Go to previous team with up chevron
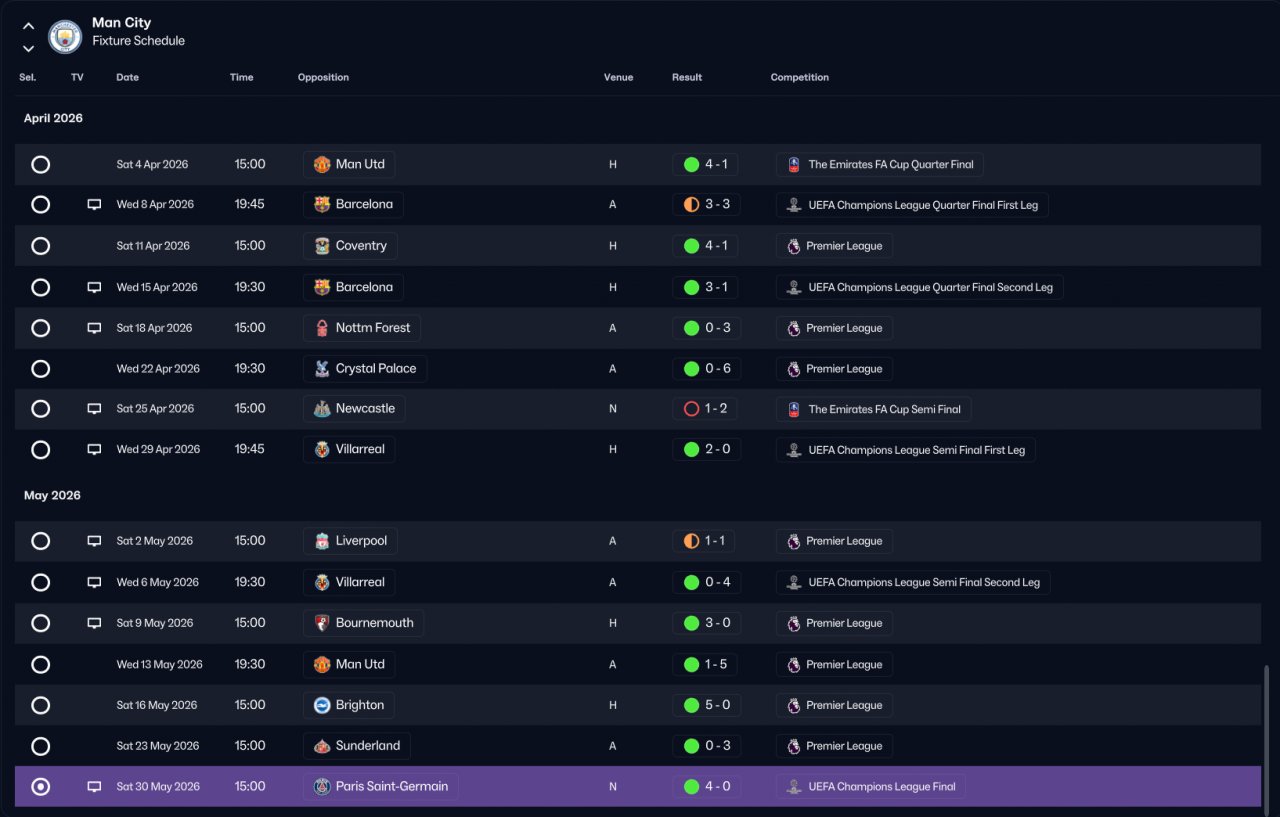 click(x=28, y=26)
